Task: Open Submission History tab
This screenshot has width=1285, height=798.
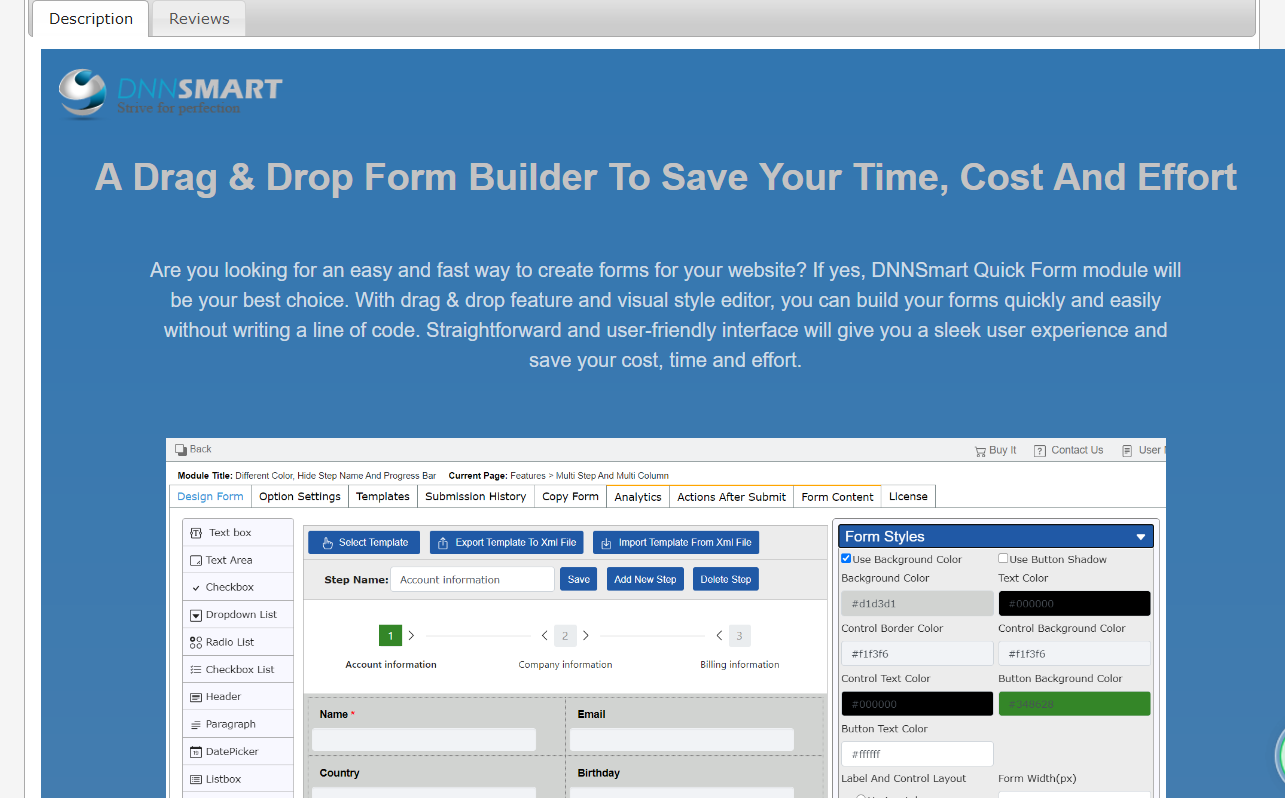Action: (x=476, y=496)
